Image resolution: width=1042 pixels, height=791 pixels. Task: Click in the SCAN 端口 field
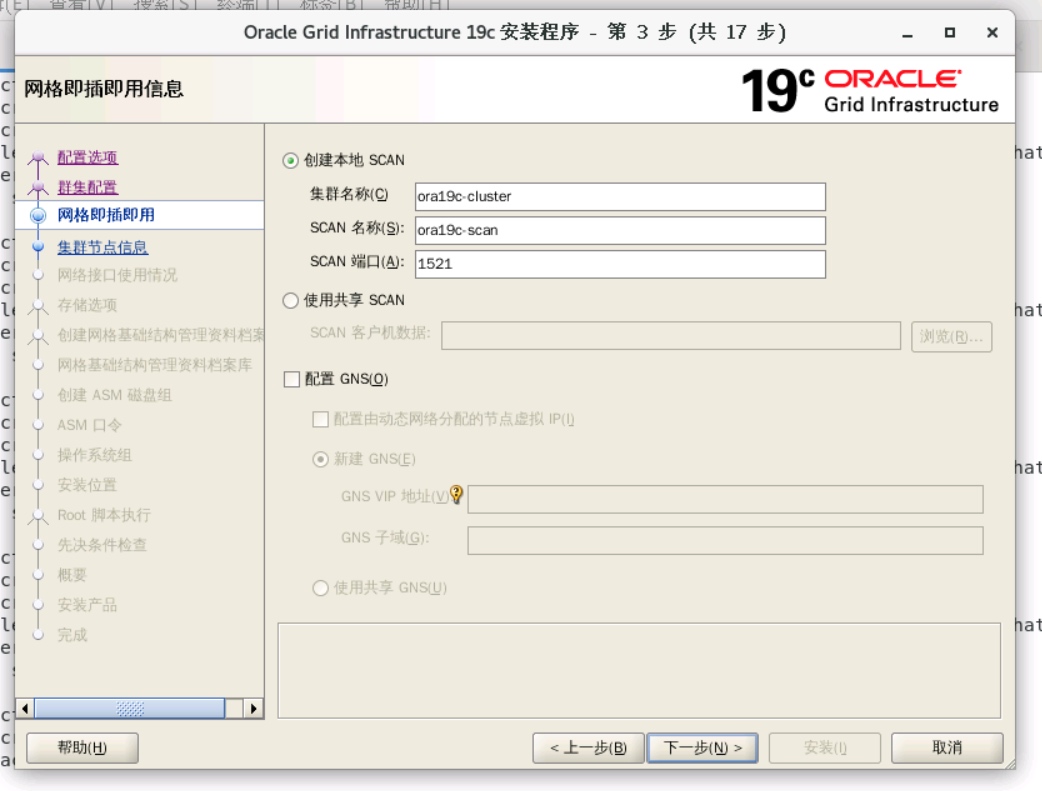pos(620,264)
